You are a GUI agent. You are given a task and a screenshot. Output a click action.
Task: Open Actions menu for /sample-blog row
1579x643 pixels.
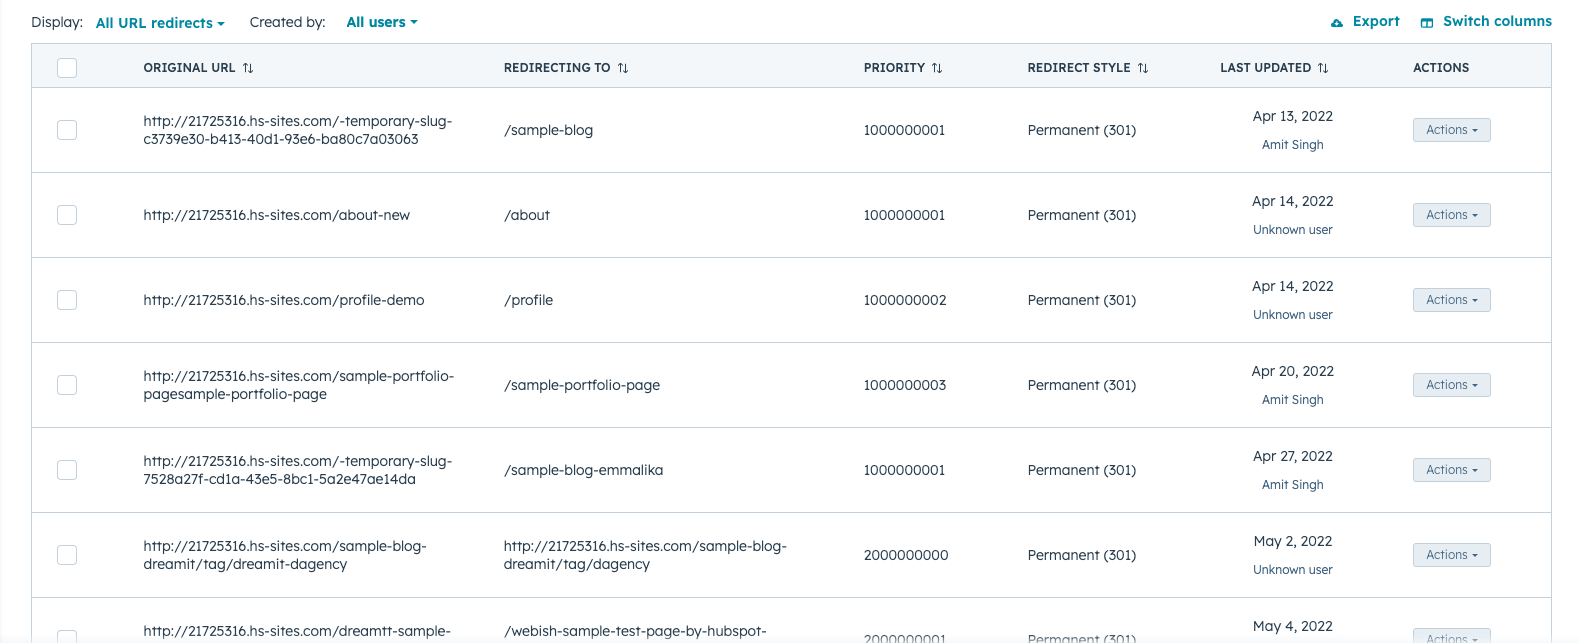click(x=1451, y=130)
